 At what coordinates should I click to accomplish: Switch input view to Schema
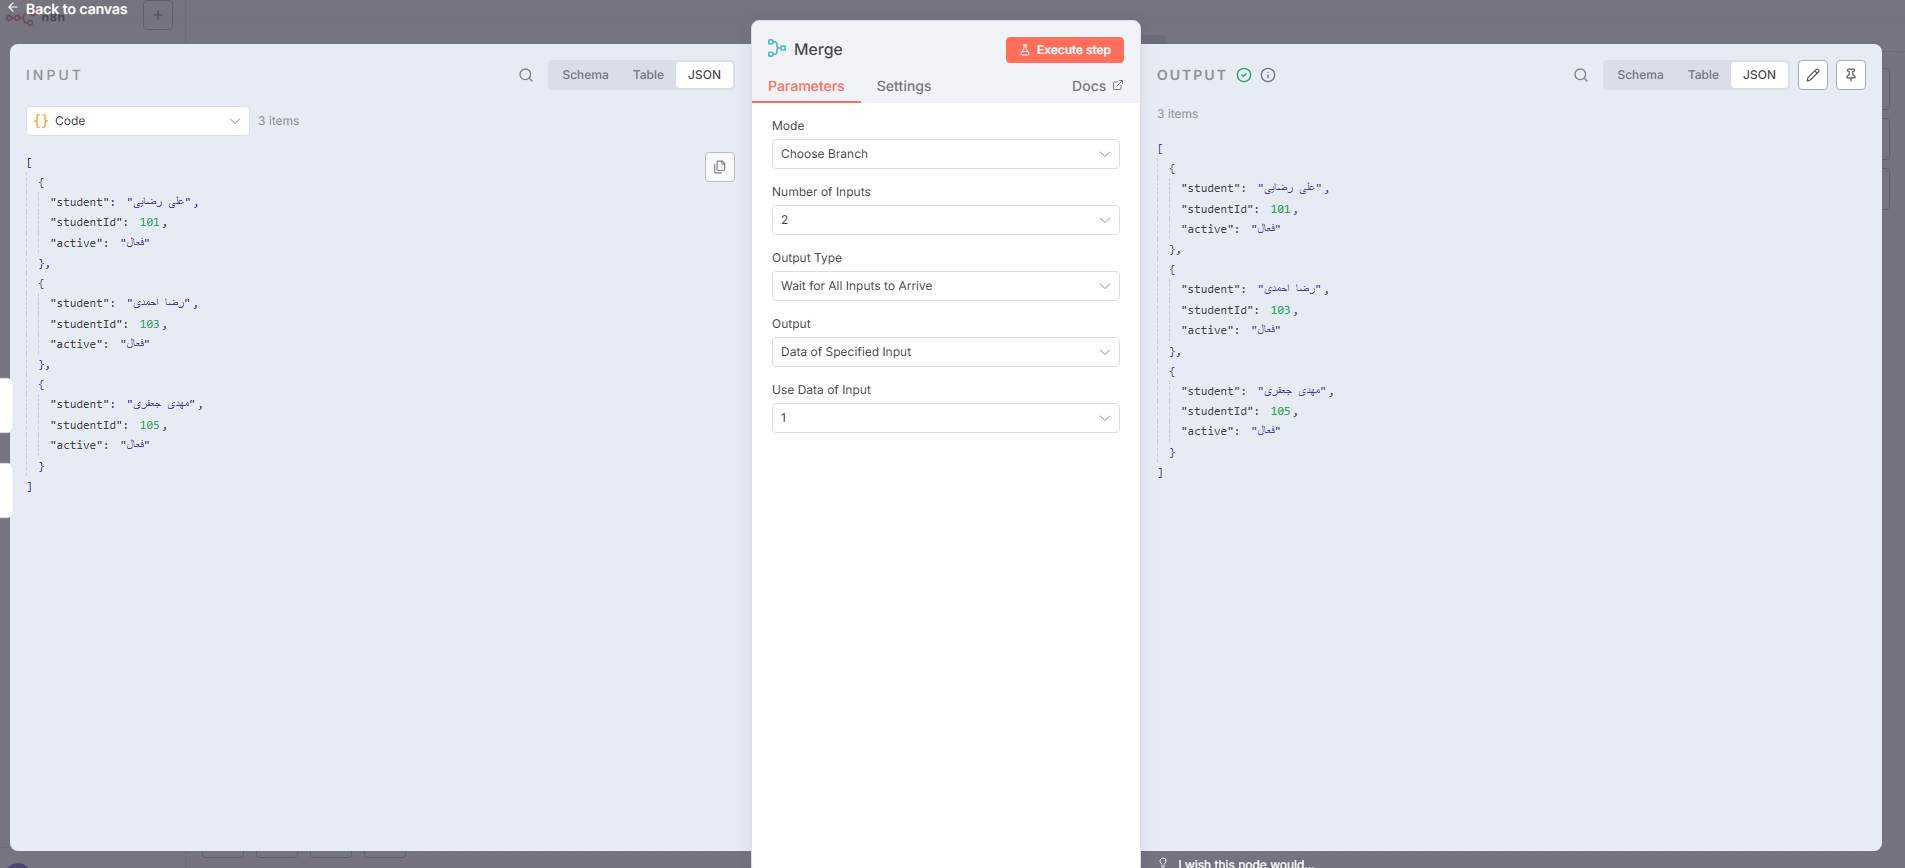point(585,75)
